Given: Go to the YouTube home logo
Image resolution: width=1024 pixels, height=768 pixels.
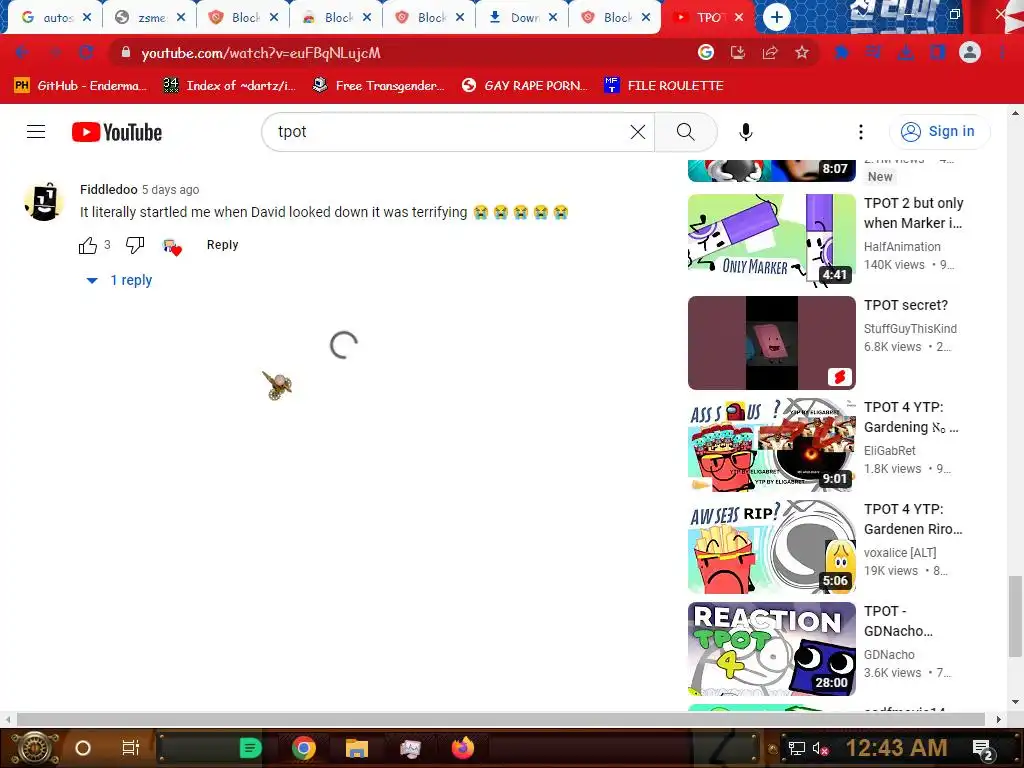Looking at the screenshot, I should click(117, 132).
